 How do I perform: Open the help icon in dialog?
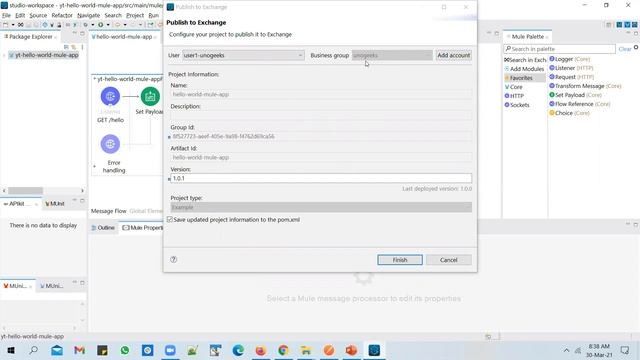[173, 259]
